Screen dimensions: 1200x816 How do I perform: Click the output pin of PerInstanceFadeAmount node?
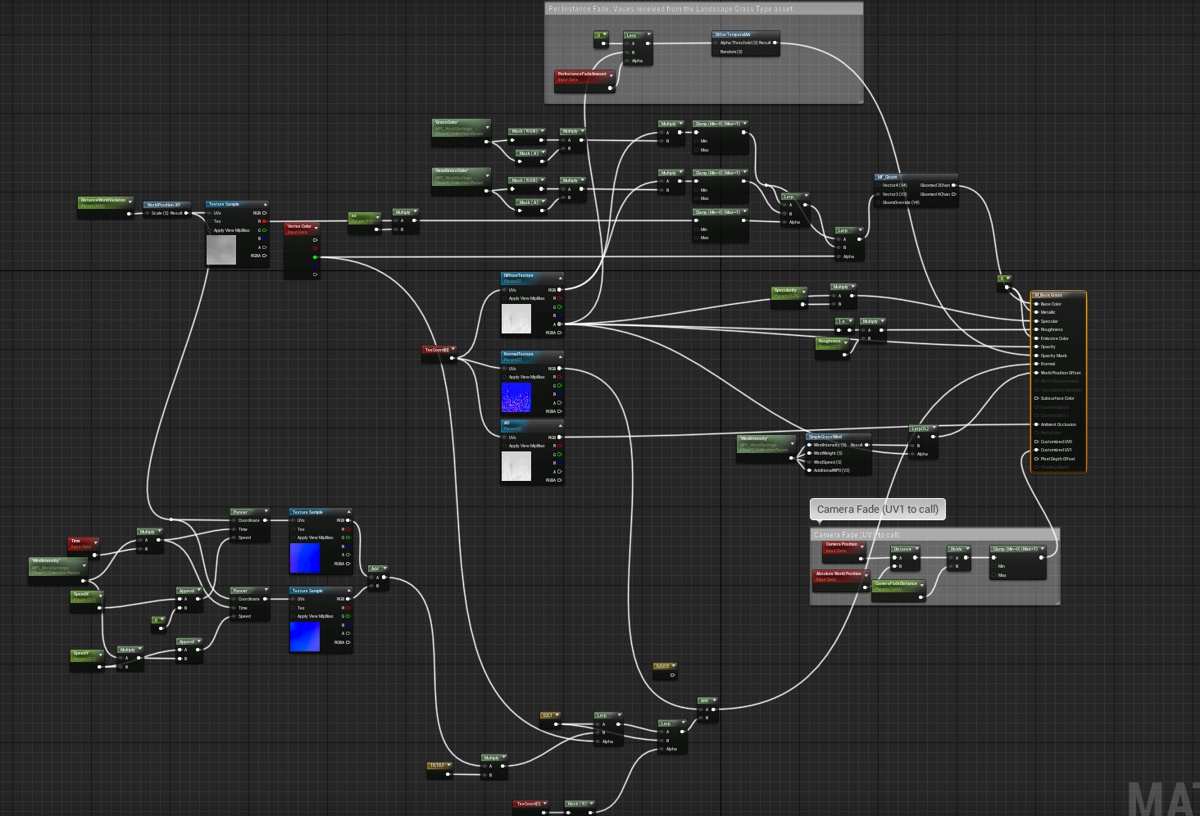click(610, 88)
